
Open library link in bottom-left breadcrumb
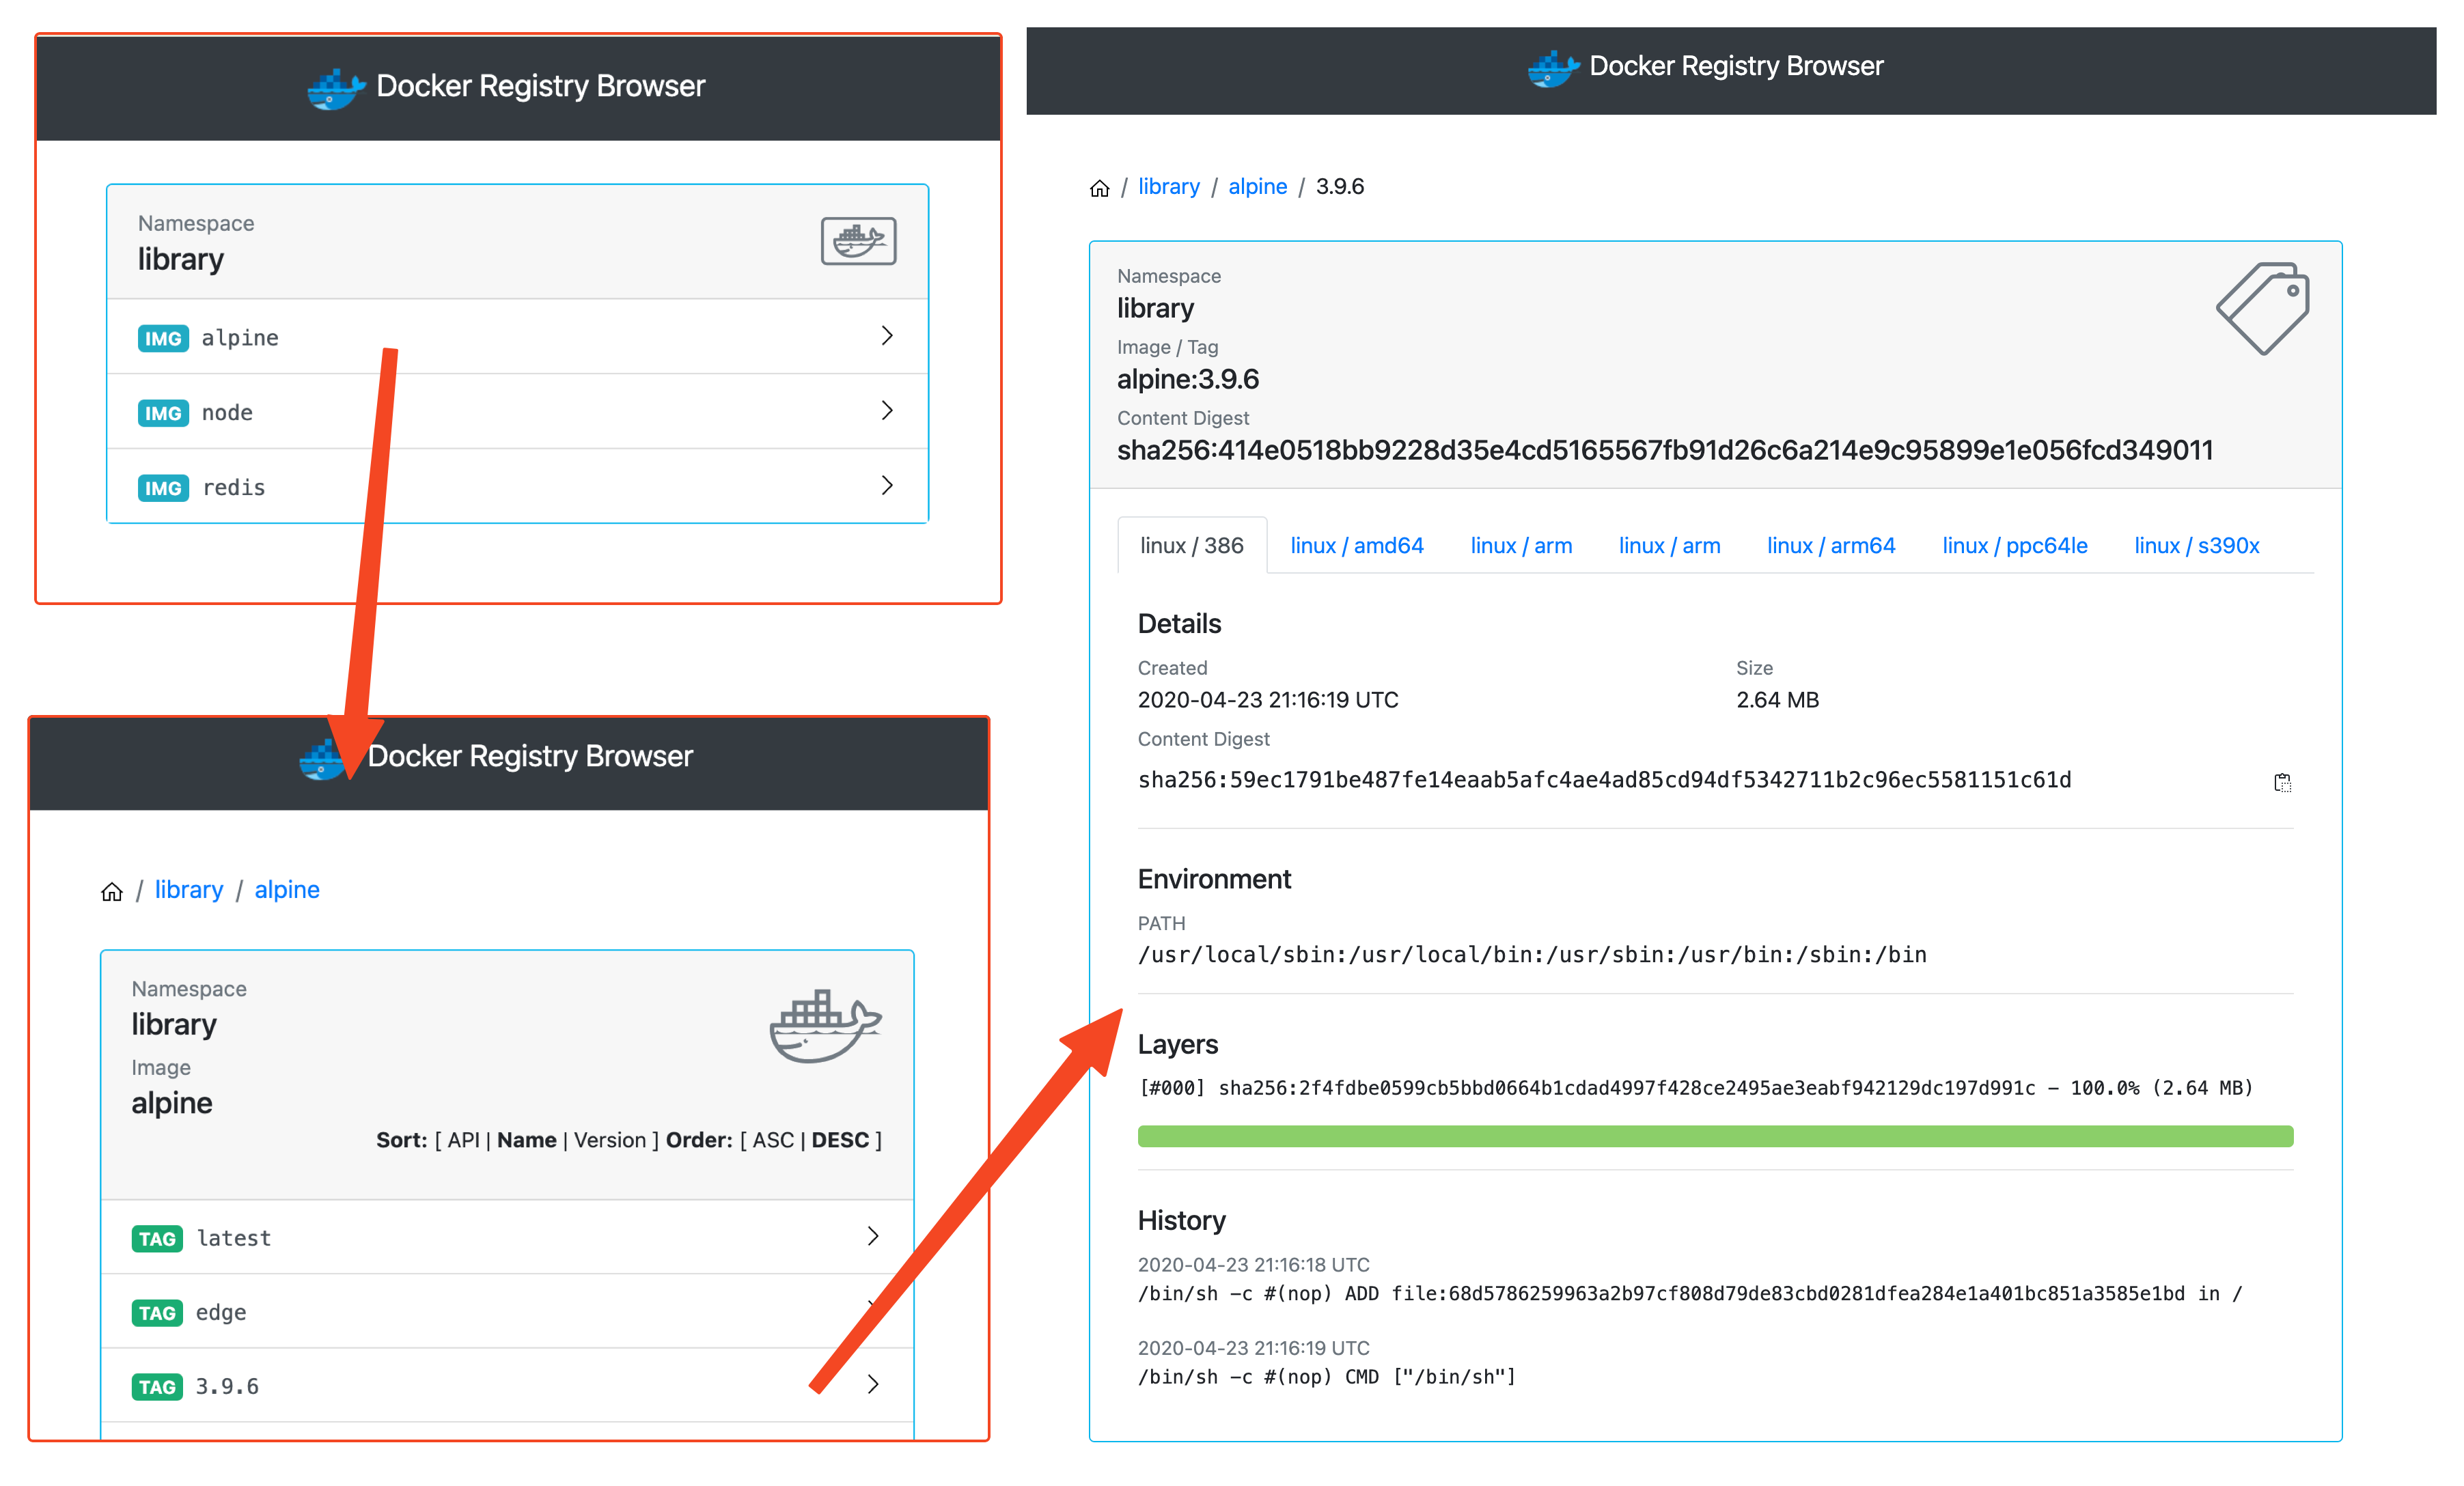coord(188,890)
